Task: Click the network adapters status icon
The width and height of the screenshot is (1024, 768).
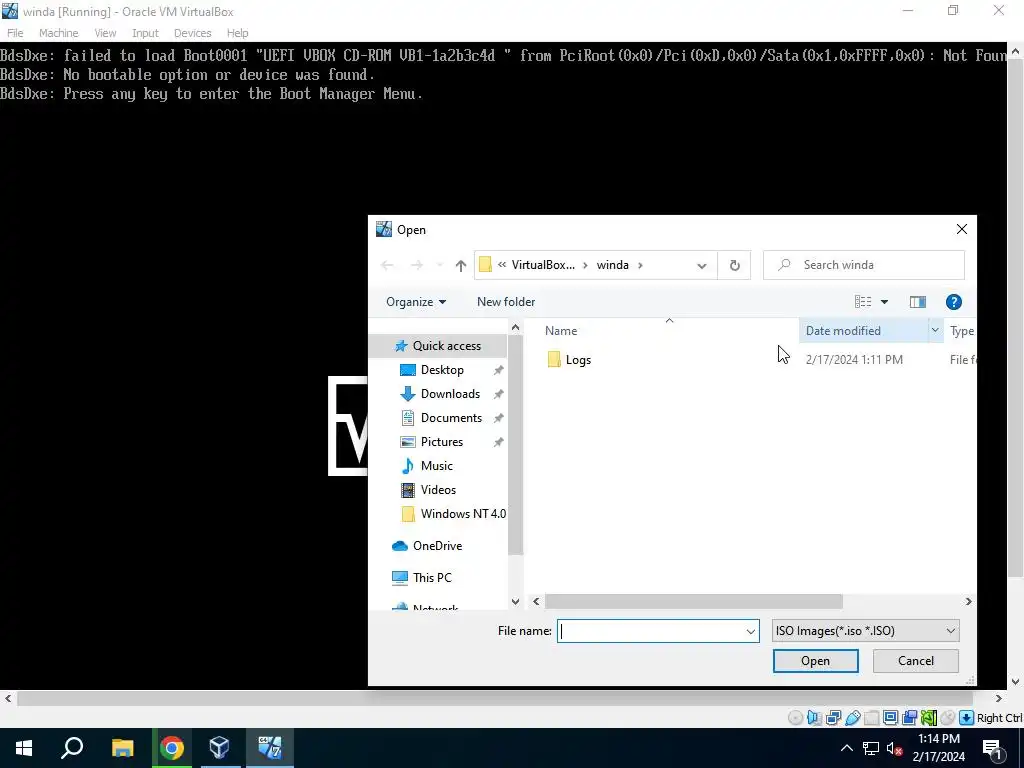Action: (833, 718)
